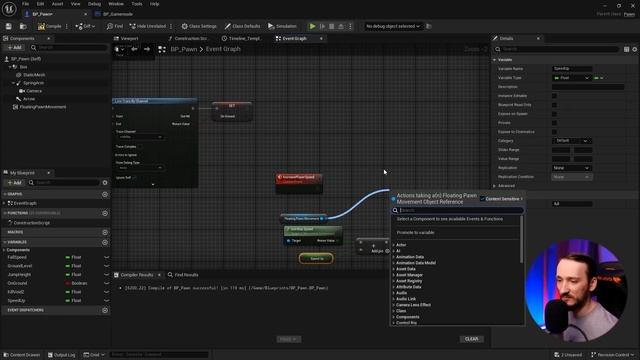This screenshot has width=640, height=360.
Task: Enable Blueprint Read Only checkbox
Action: coord(554,105)
